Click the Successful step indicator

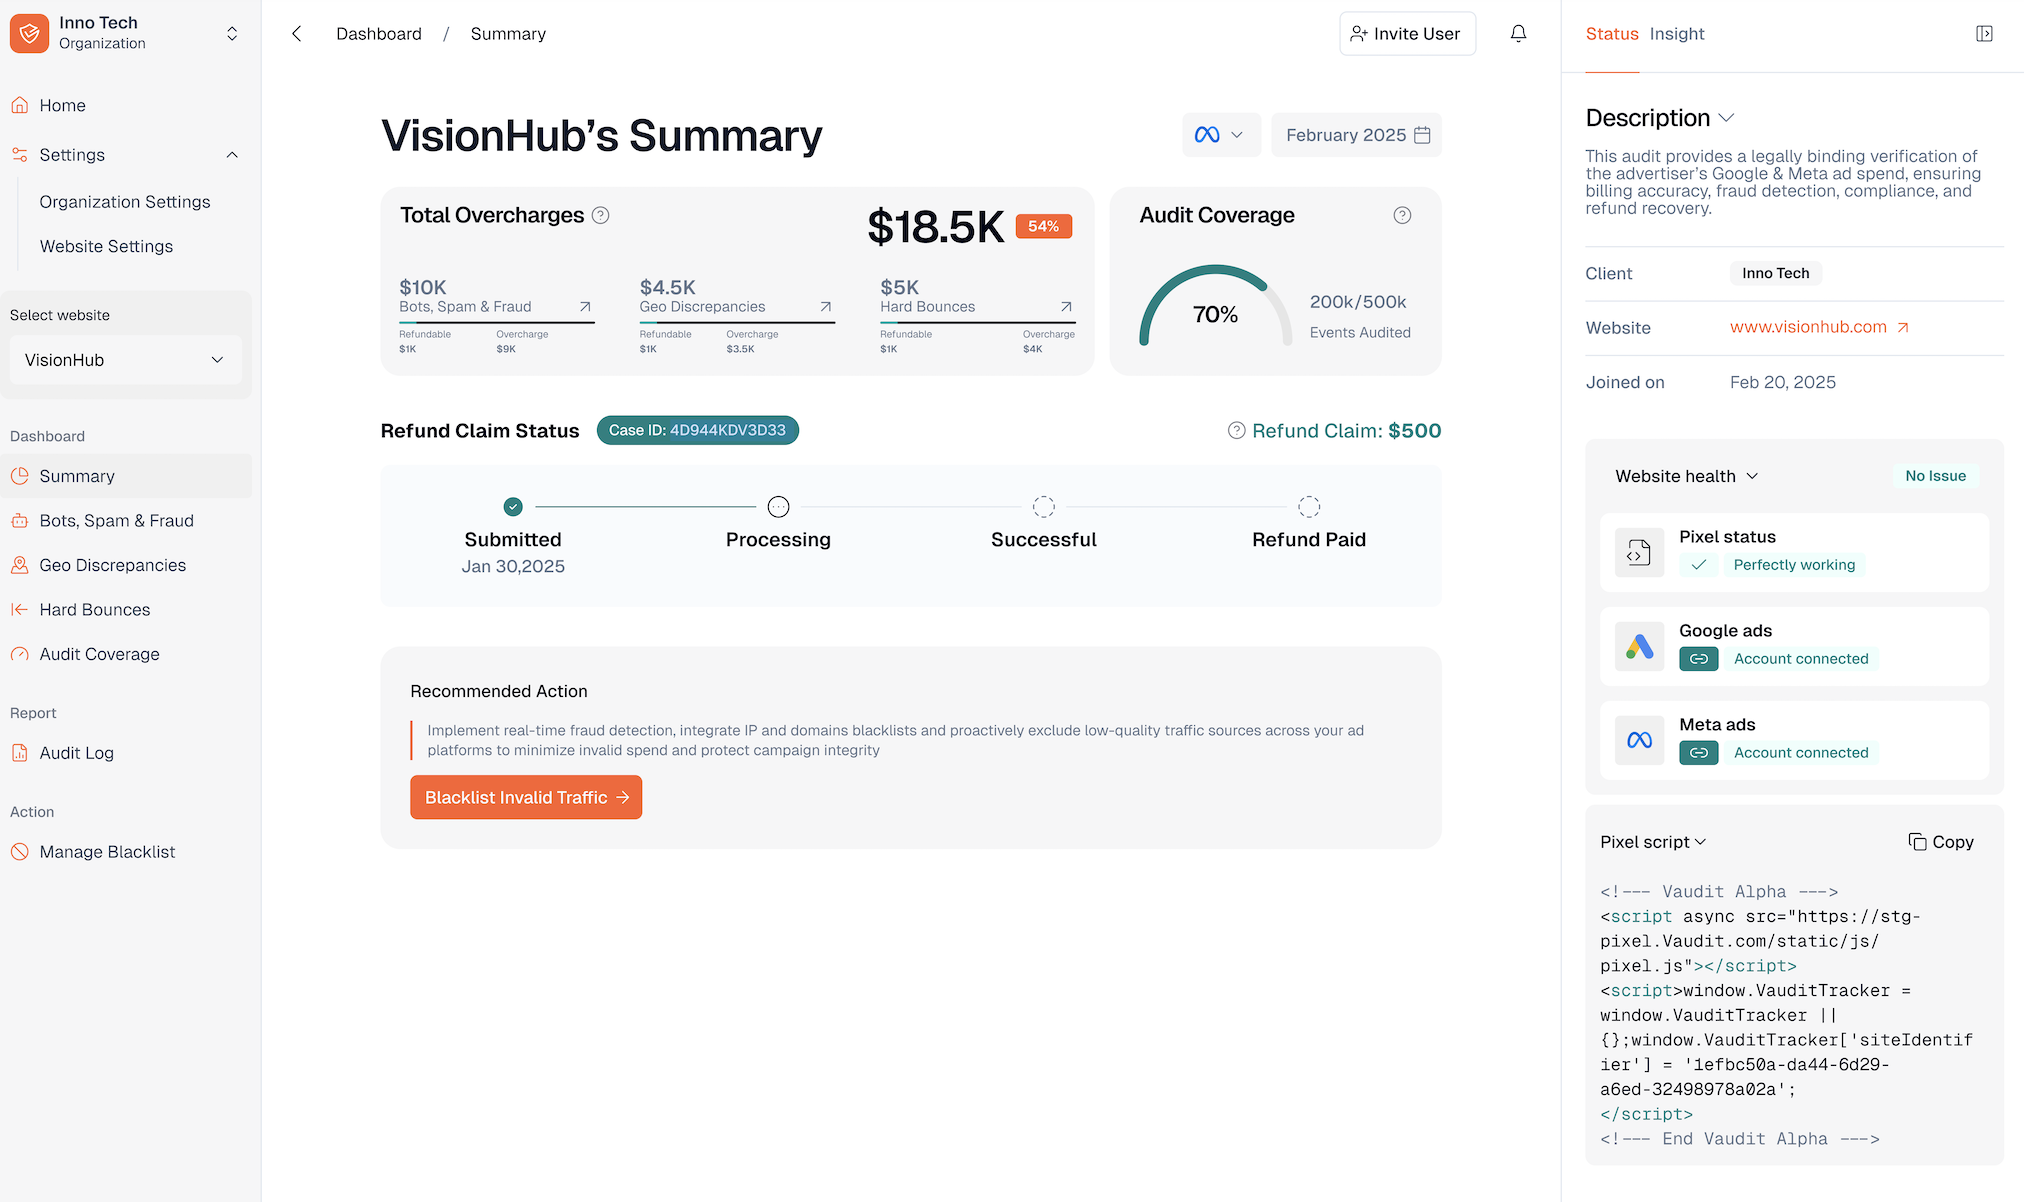(1044, 507)
